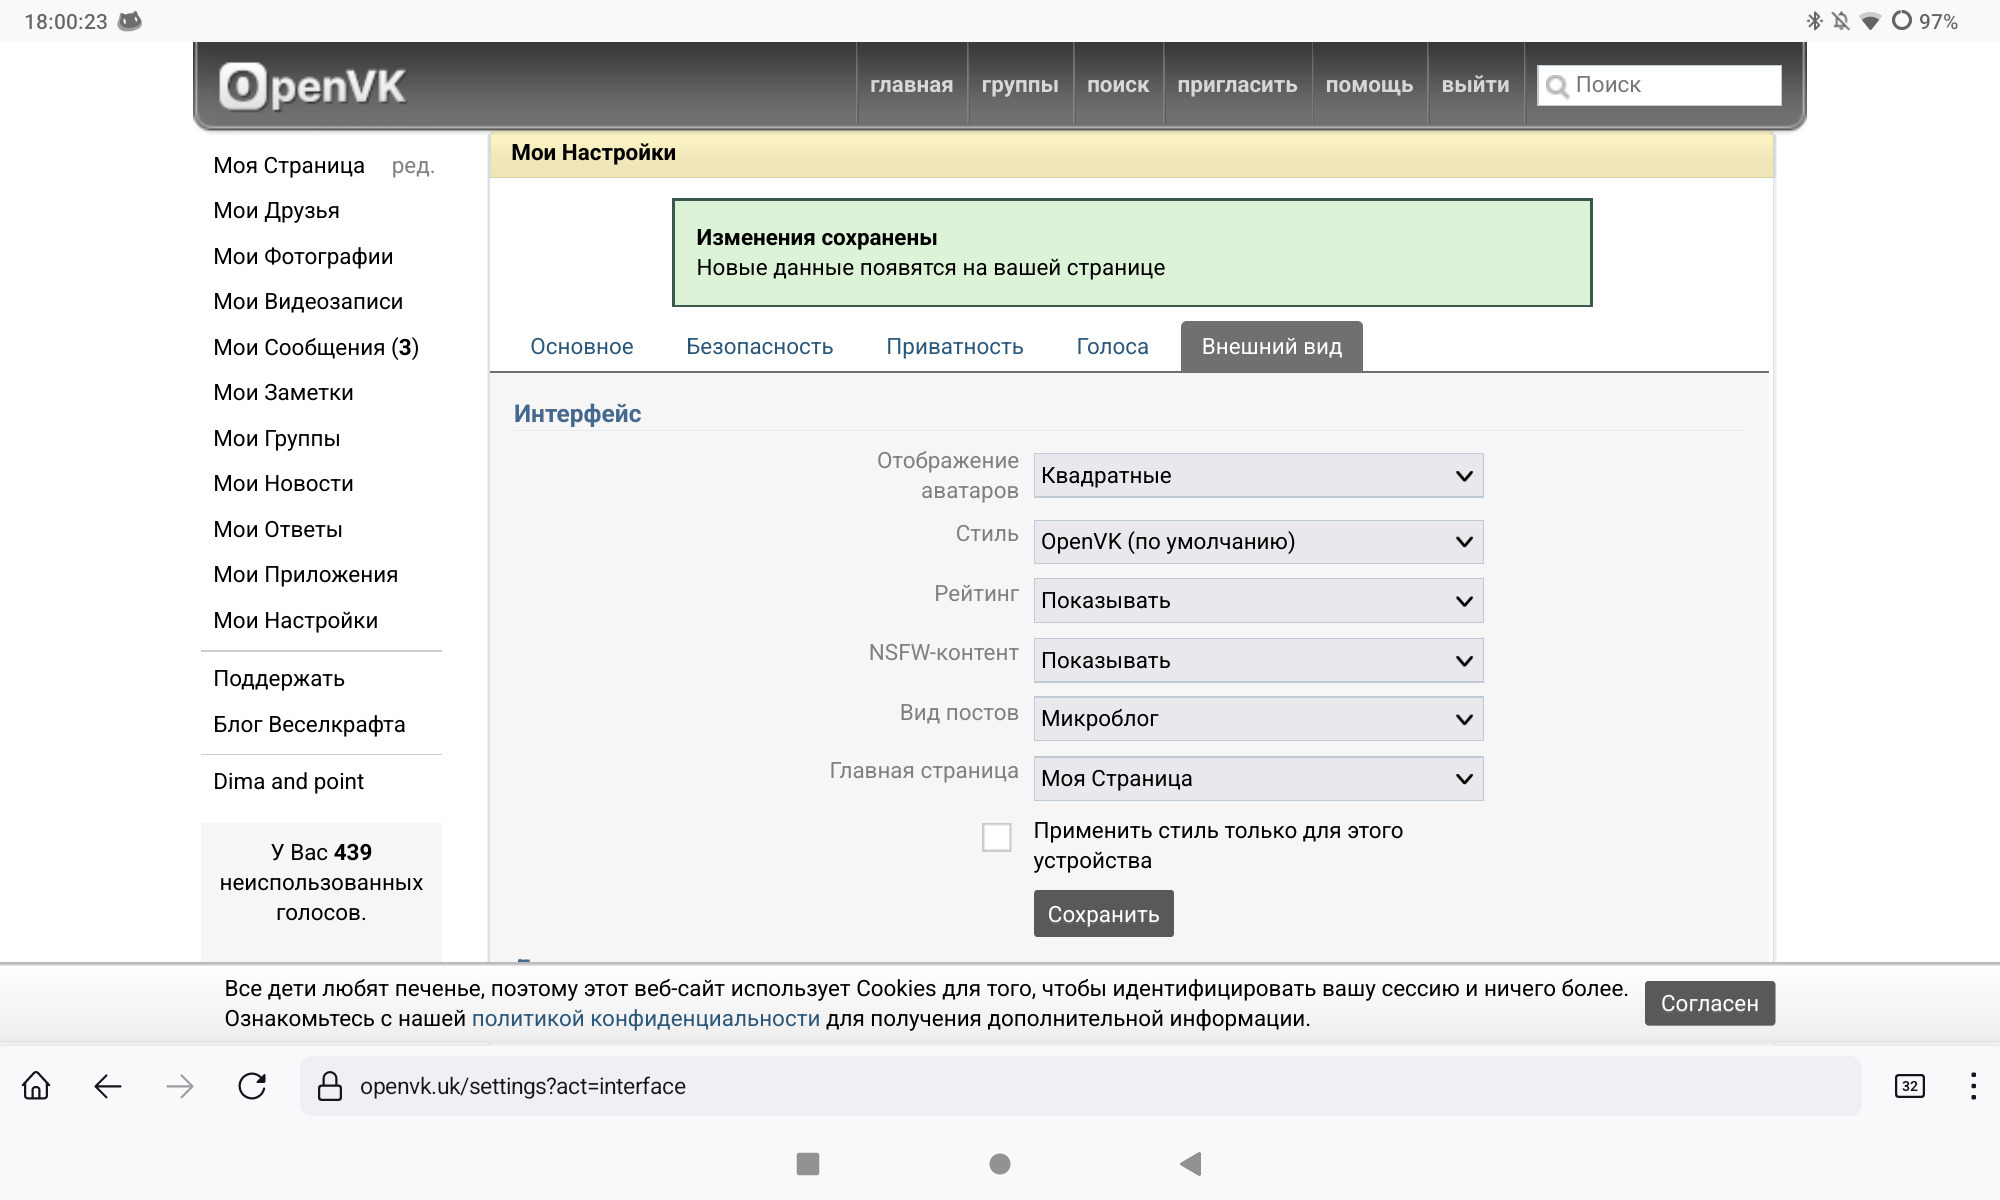Viewport: 2000px width, 1200px height.
Task: Reload the page with the refresh icon
Action: pyautogui.click(x=252, y=1086)
